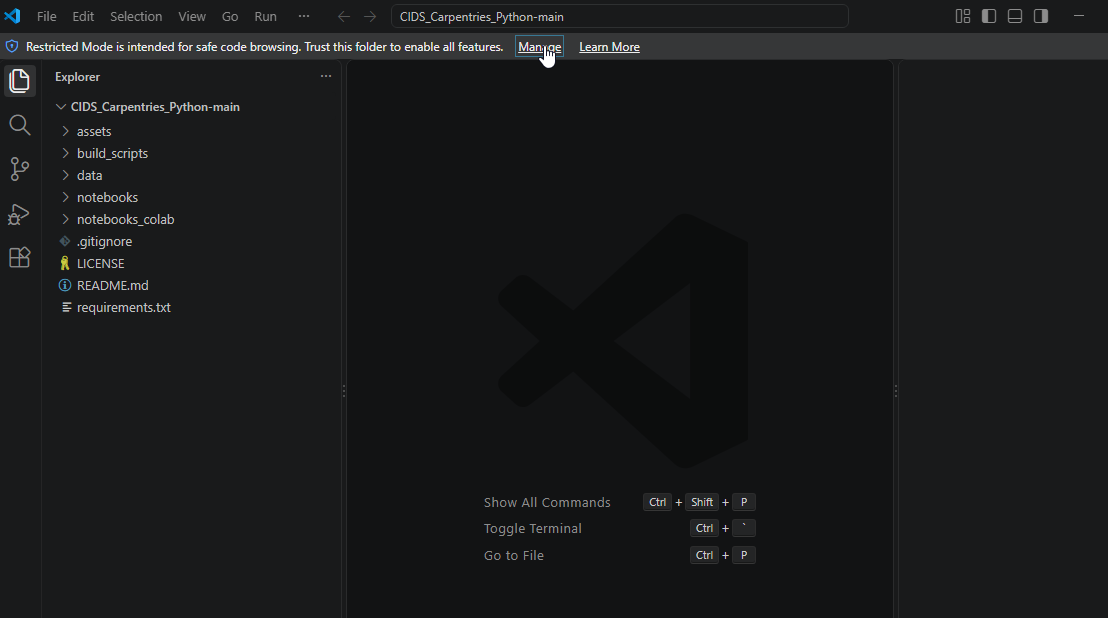Click Go to File text

tap(514, 555)
